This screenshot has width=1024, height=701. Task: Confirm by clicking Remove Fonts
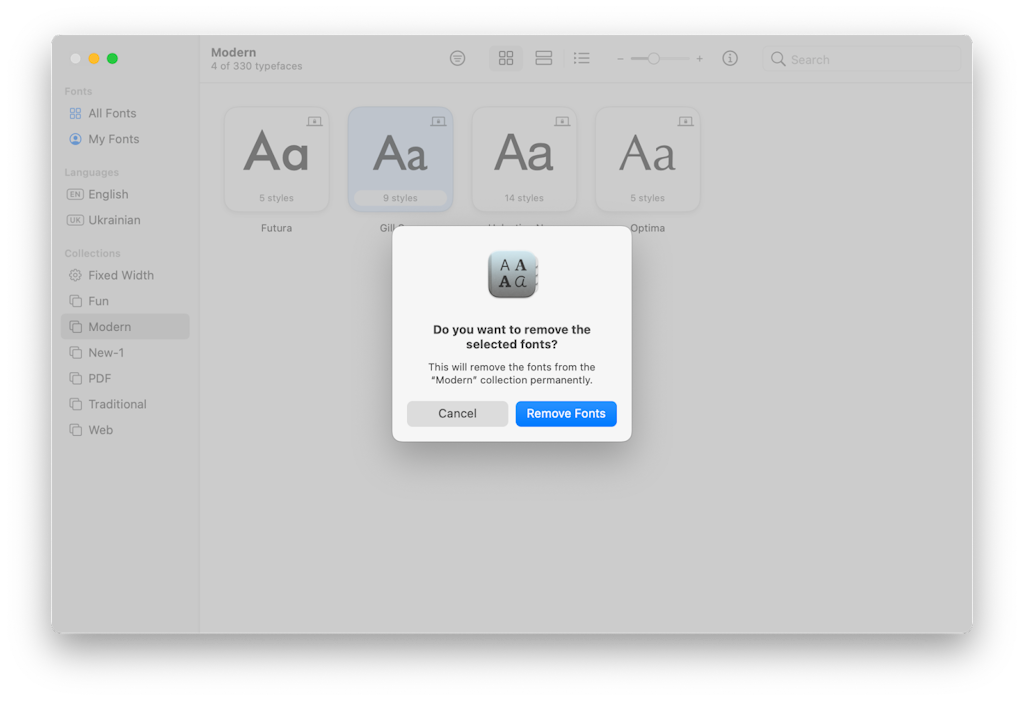(566, 413)
